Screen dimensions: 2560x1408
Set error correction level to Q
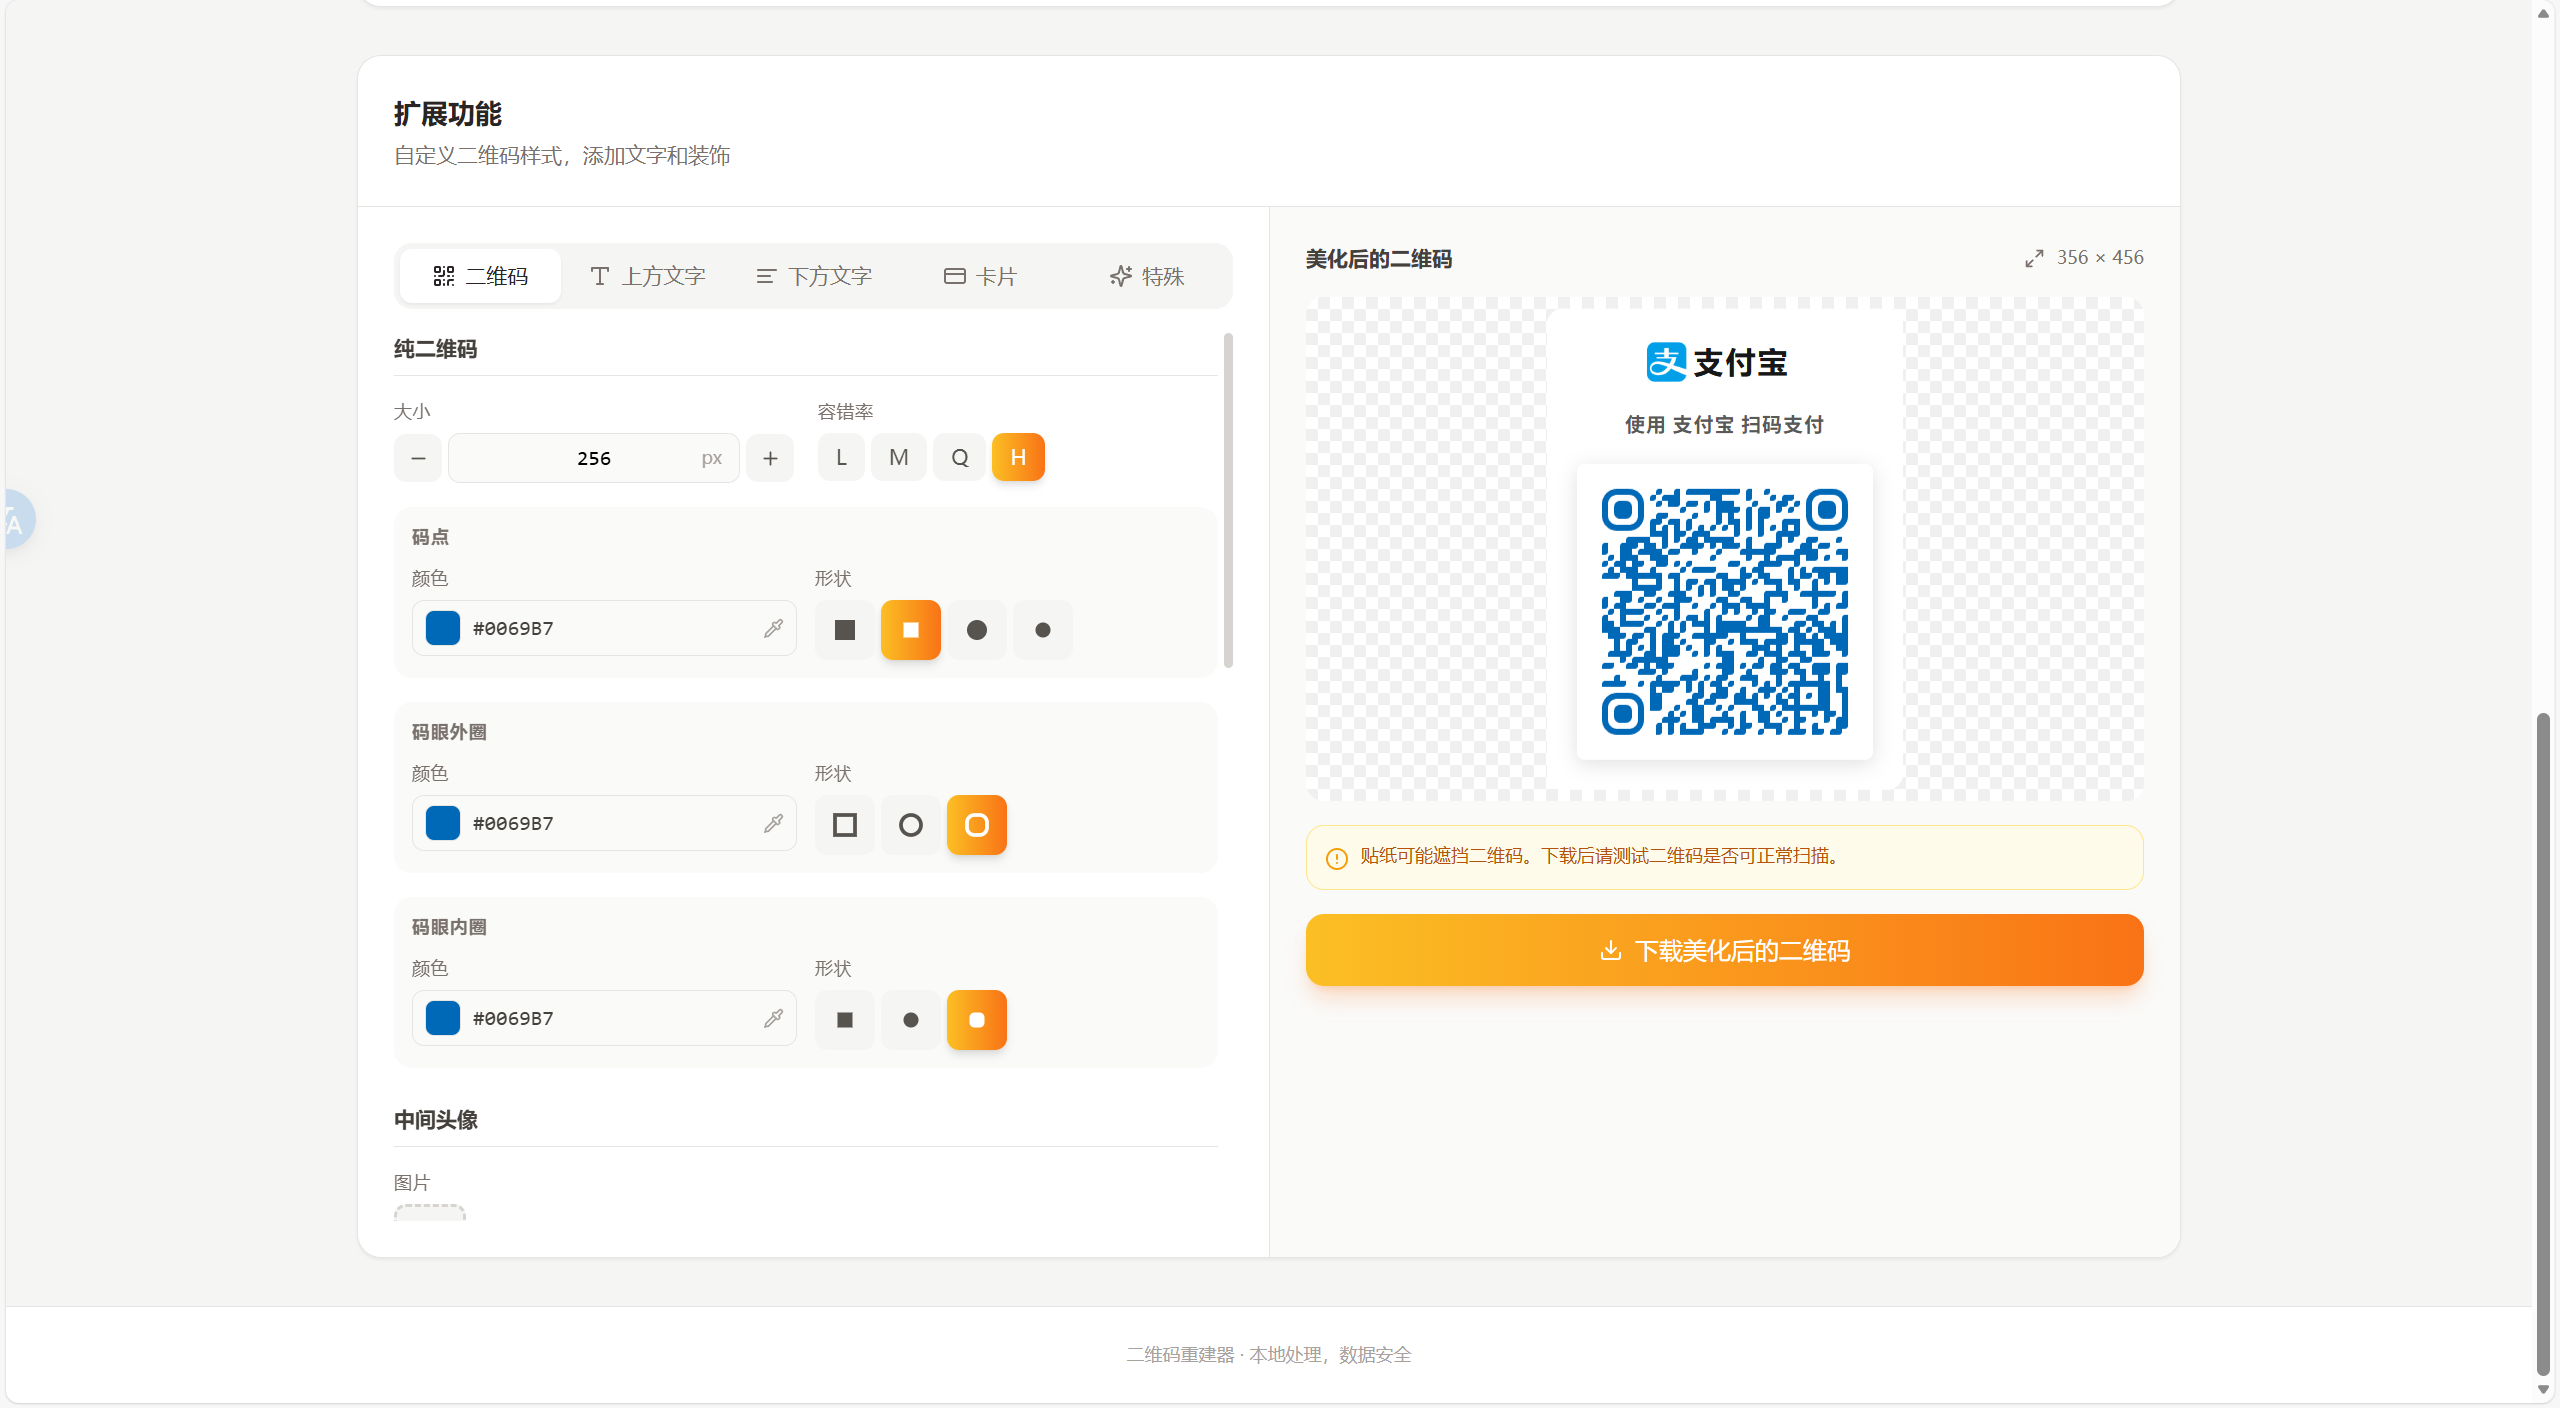pos(959,457)
